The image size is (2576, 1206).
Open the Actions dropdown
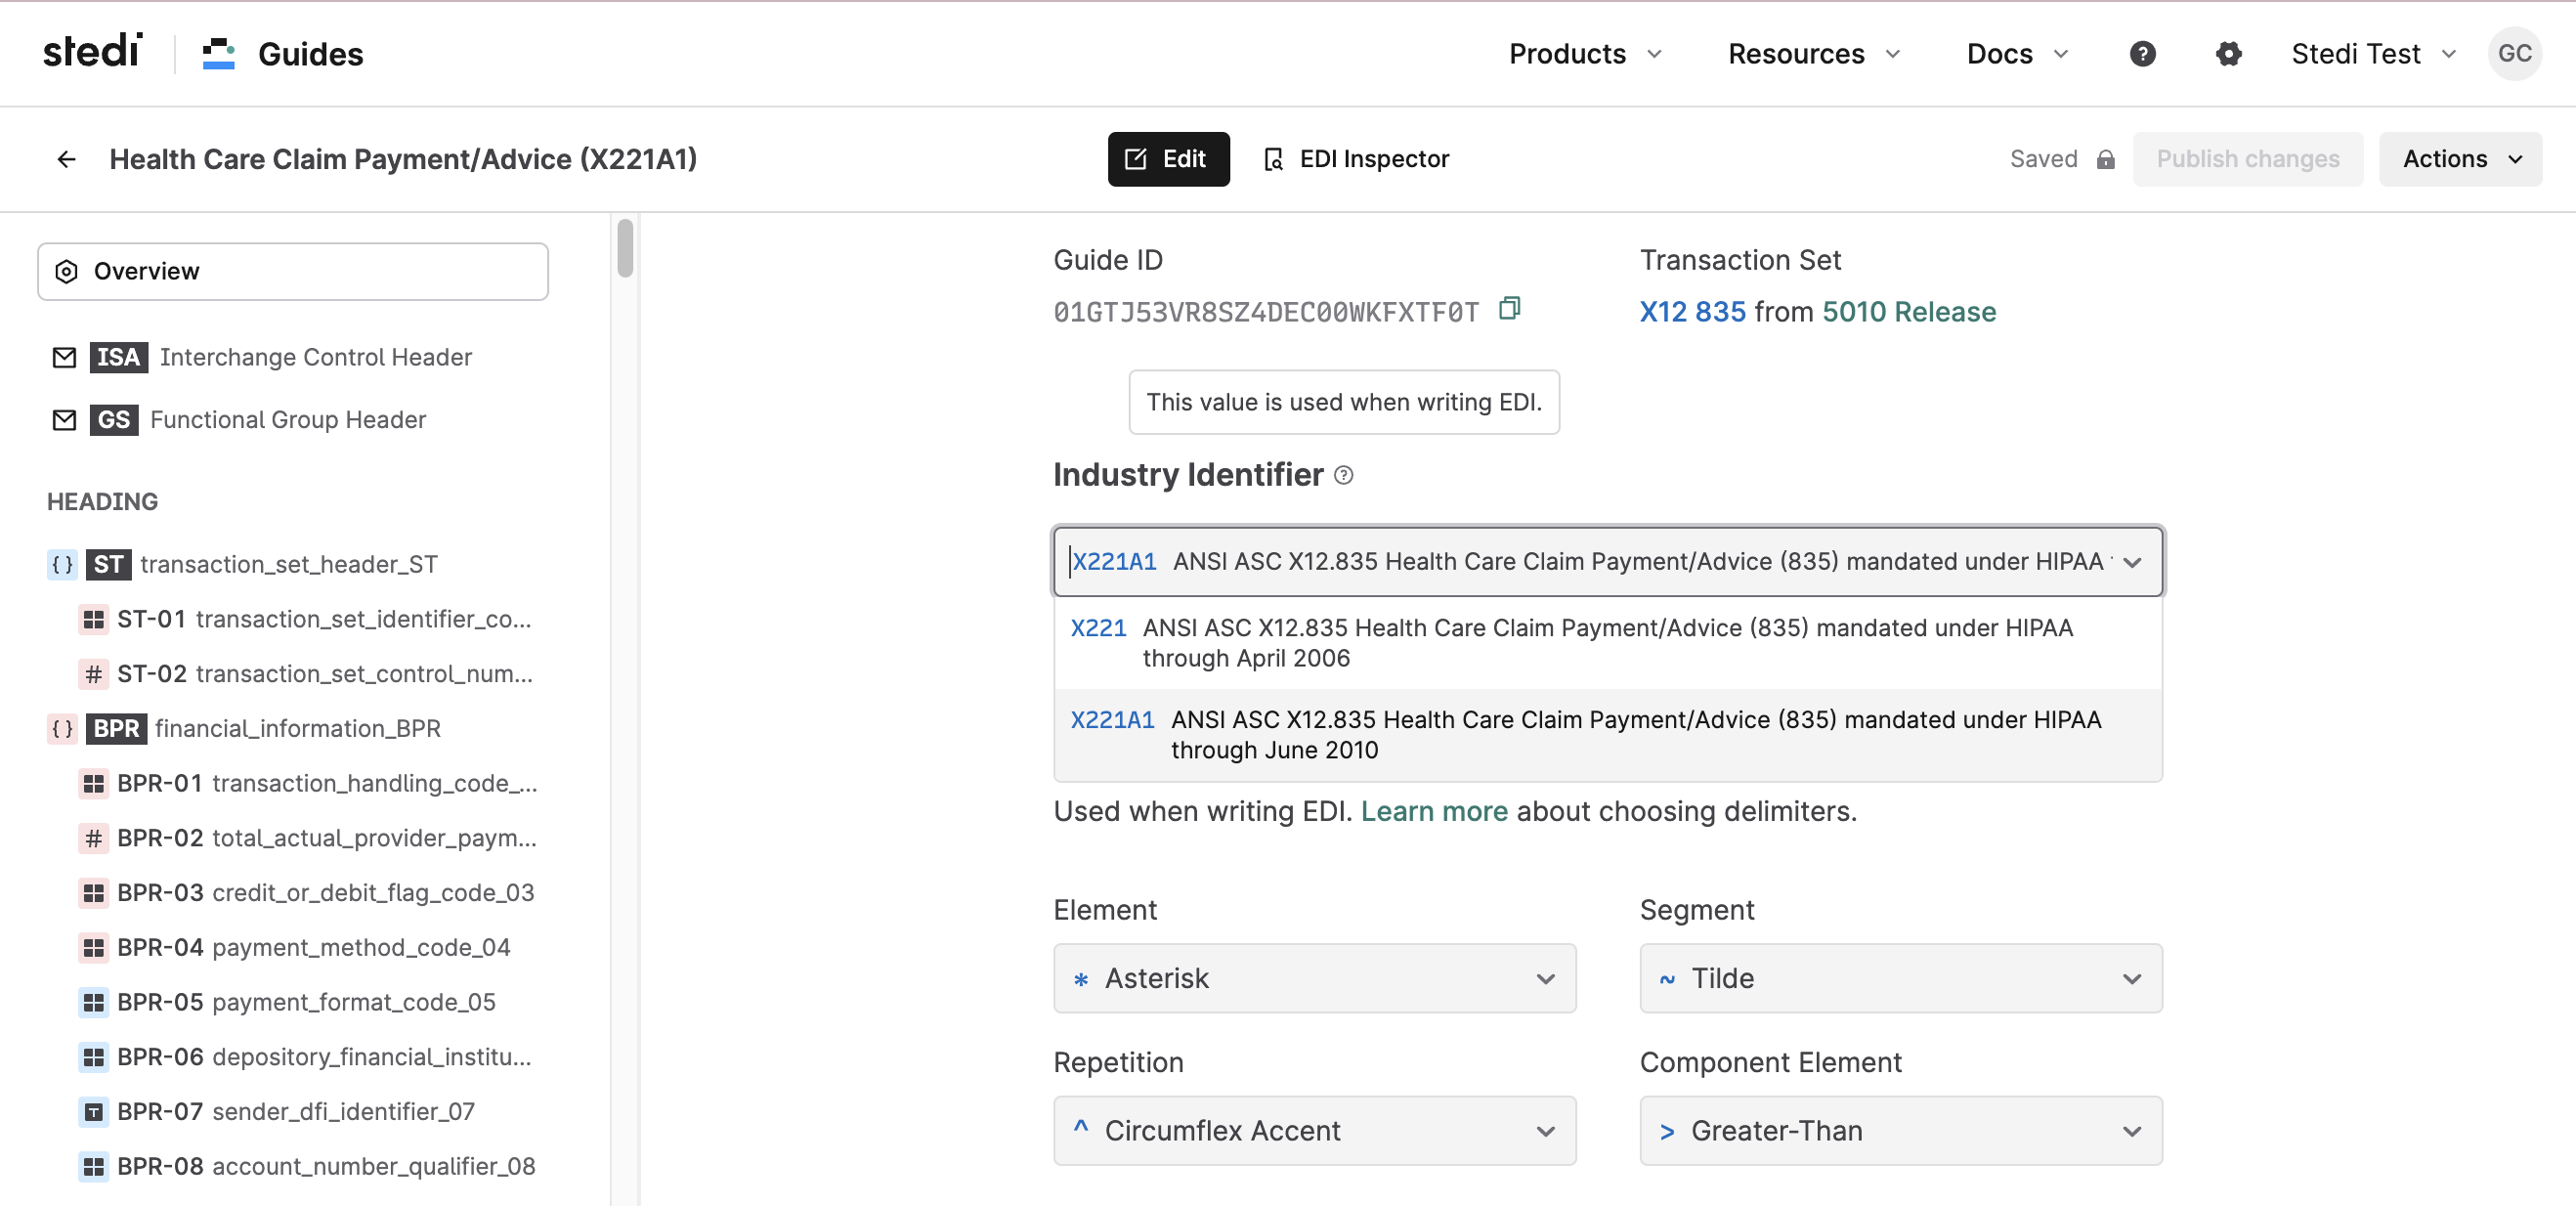click(x=2459, y=159)
